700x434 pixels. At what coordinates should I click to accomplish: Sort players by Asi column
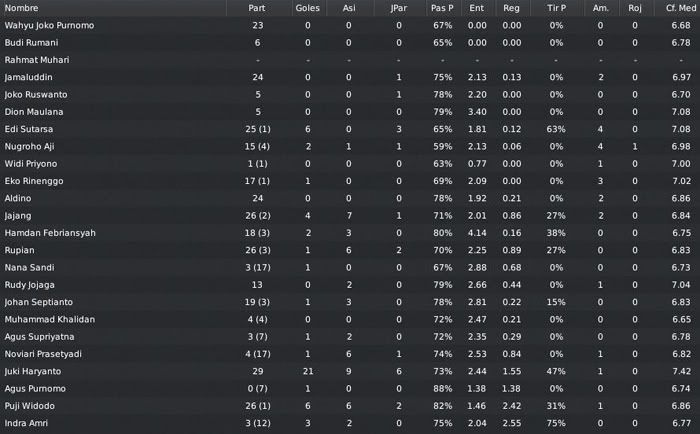coord(349,8)
